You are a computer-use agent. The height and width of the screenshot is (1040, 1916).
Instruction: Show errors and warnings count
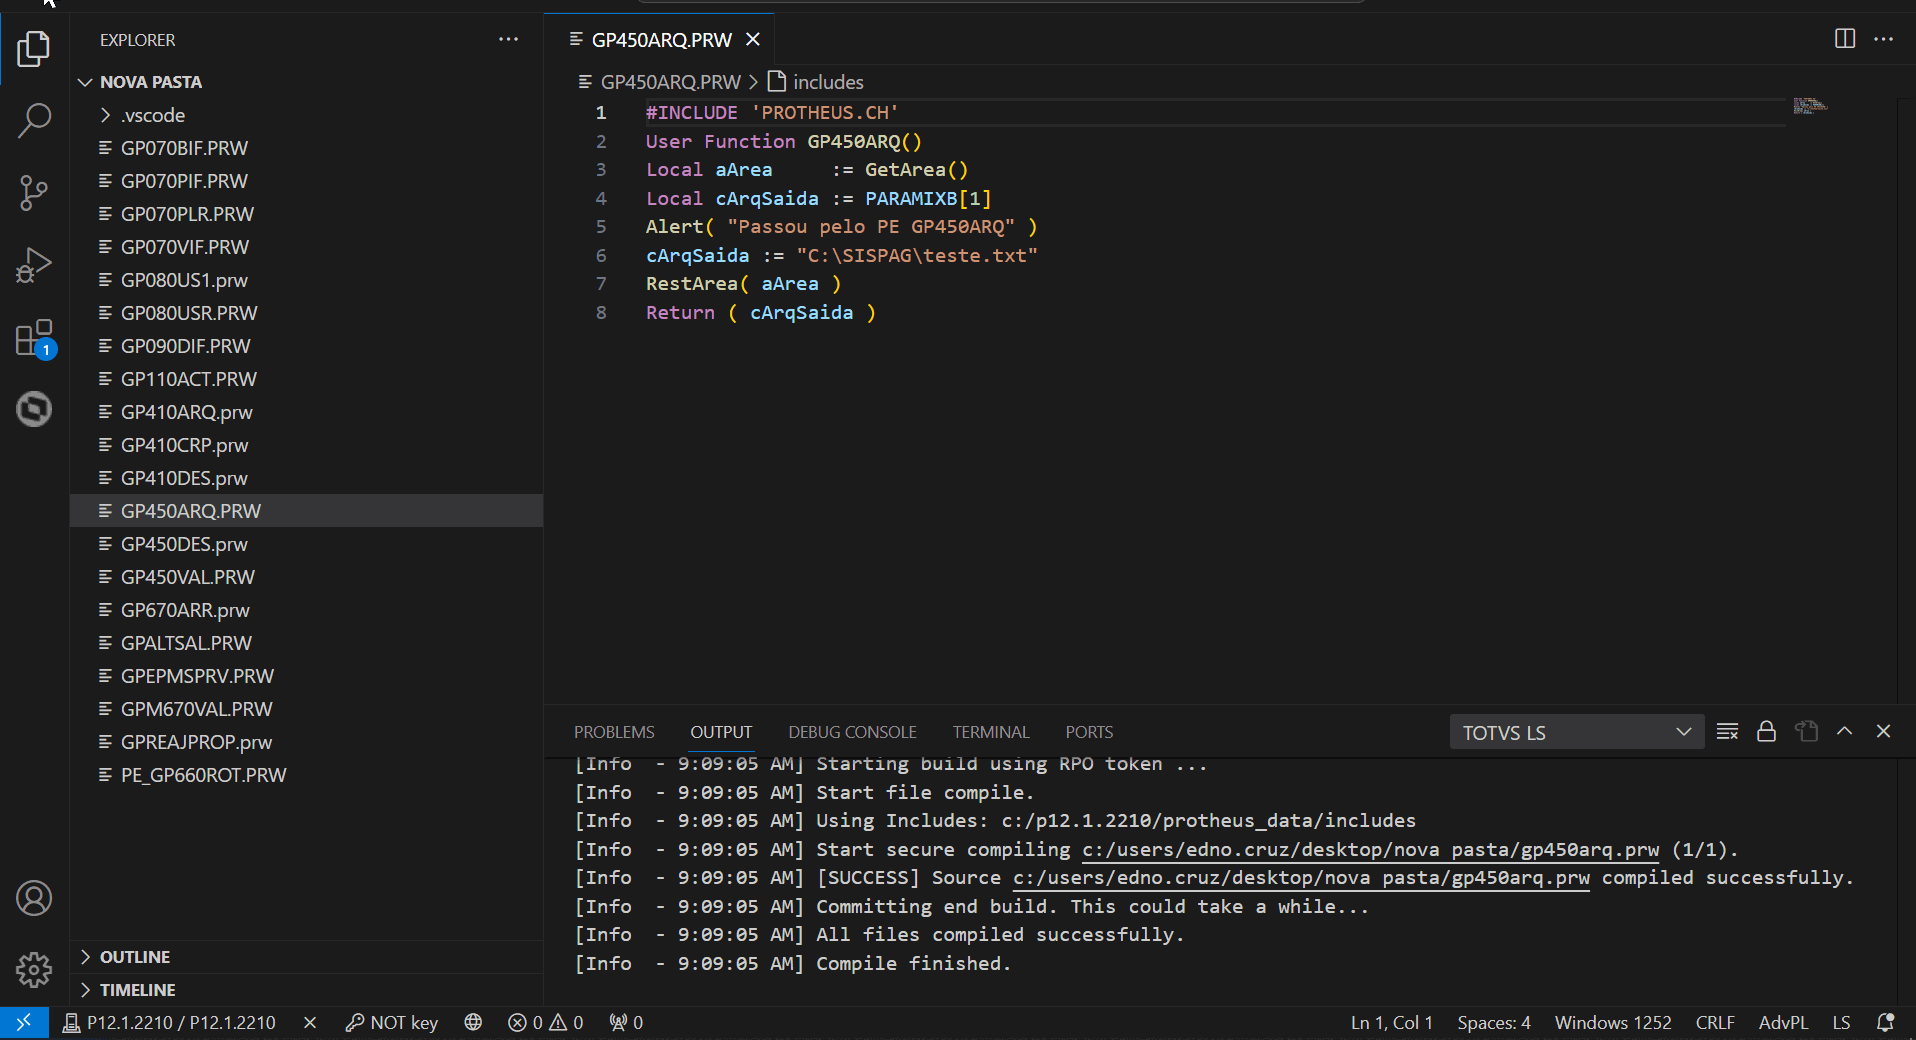[x=545, y=1022]
